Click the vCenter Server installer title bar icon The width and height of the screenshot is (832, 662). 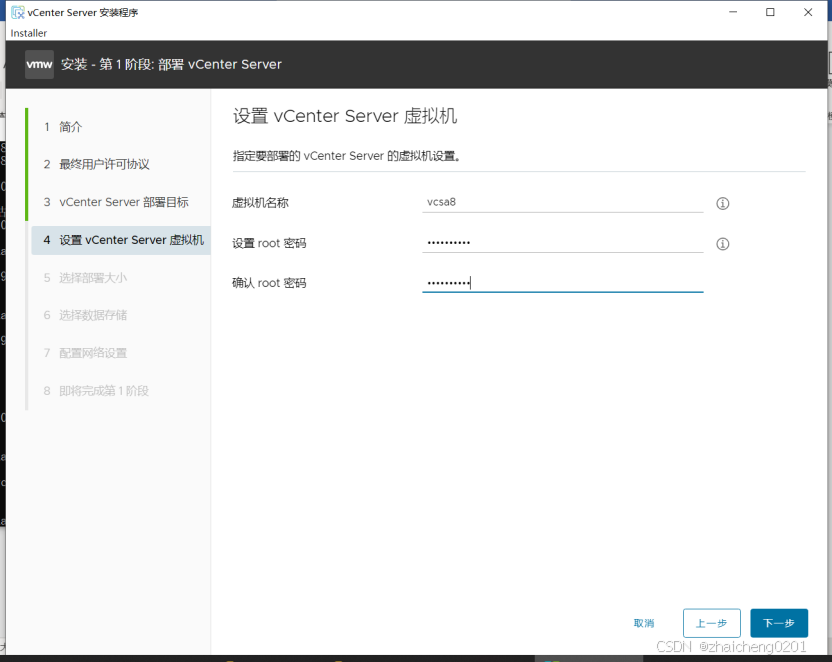18,12
